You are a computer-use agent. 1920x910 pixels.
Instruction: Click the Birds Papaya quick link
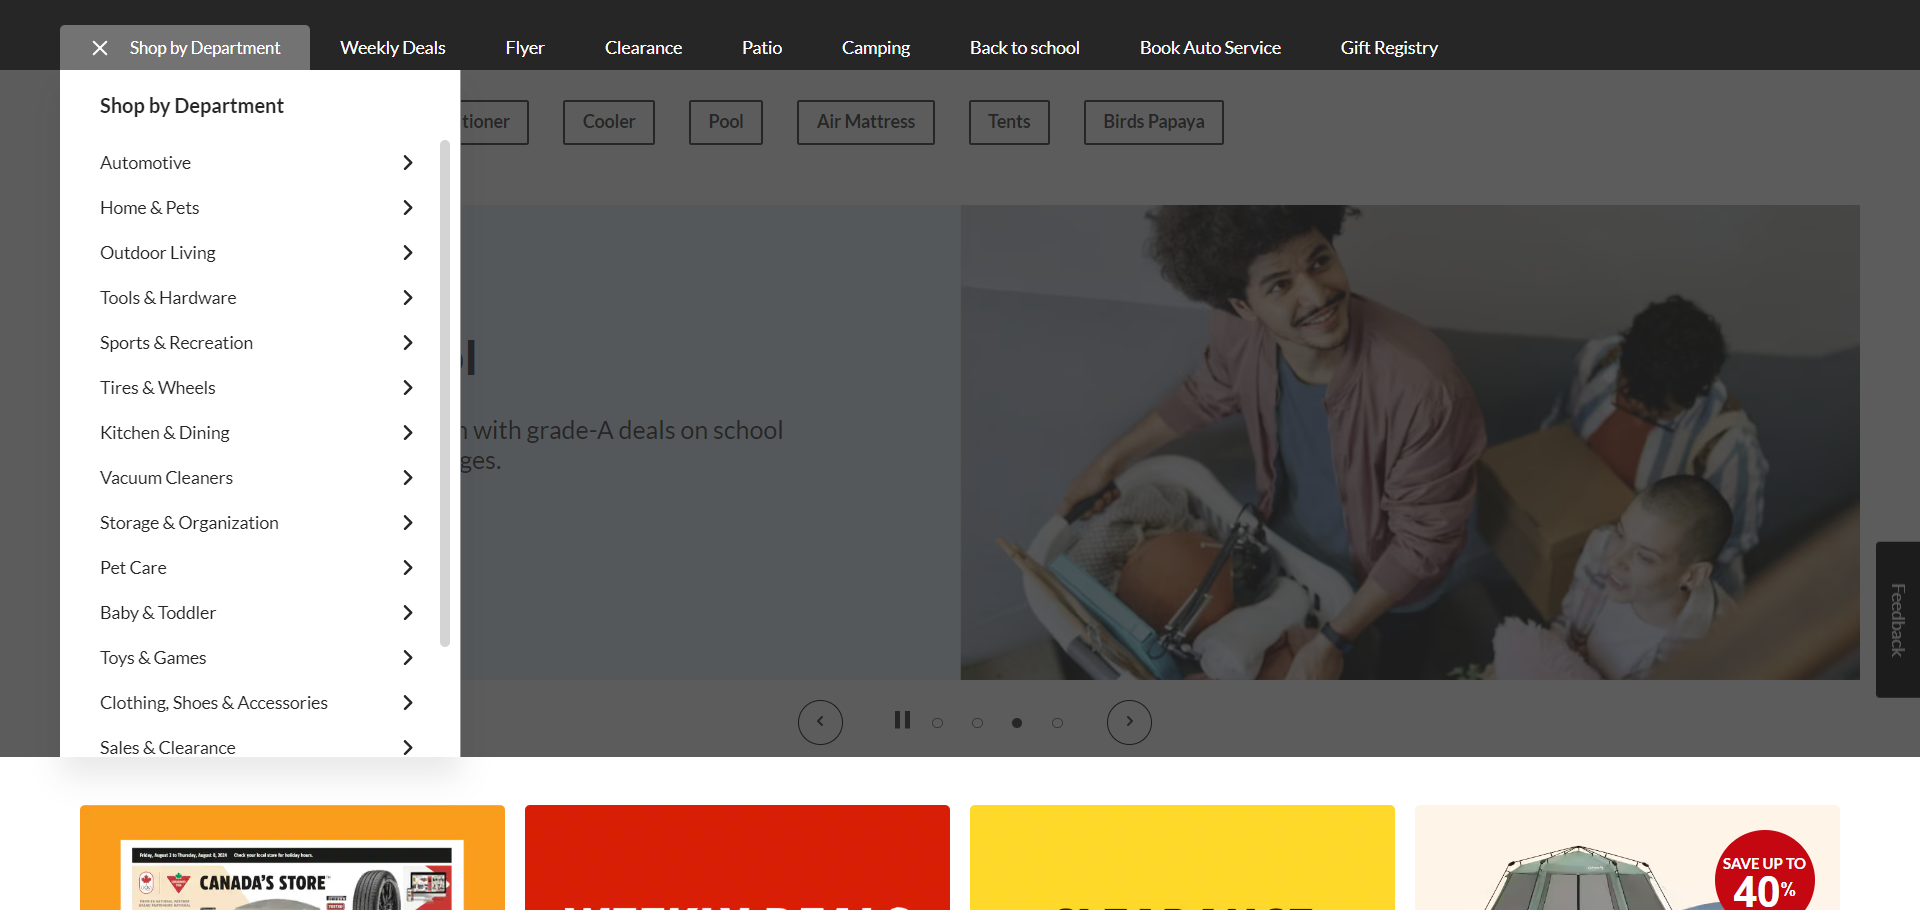coord(1153,122)
